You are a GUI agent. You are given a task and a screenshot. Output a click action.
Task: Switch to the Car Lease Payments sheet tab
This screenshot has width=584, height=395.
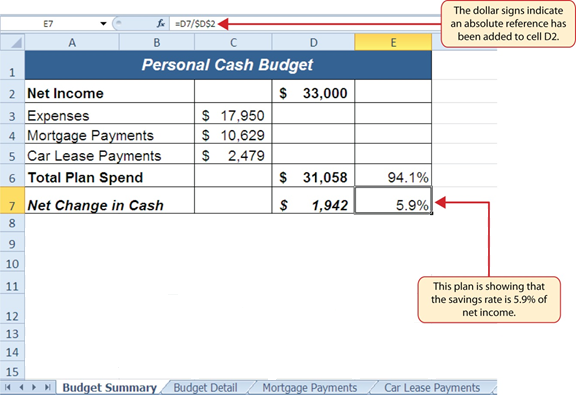pyautogui.click(x=432, y=388)
